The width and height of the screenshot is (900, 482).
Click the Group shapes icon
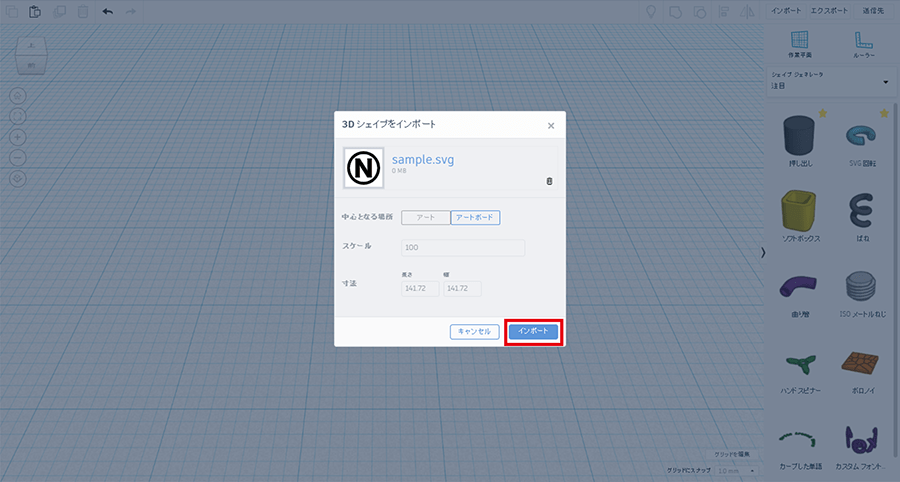(x=676, y=11)
